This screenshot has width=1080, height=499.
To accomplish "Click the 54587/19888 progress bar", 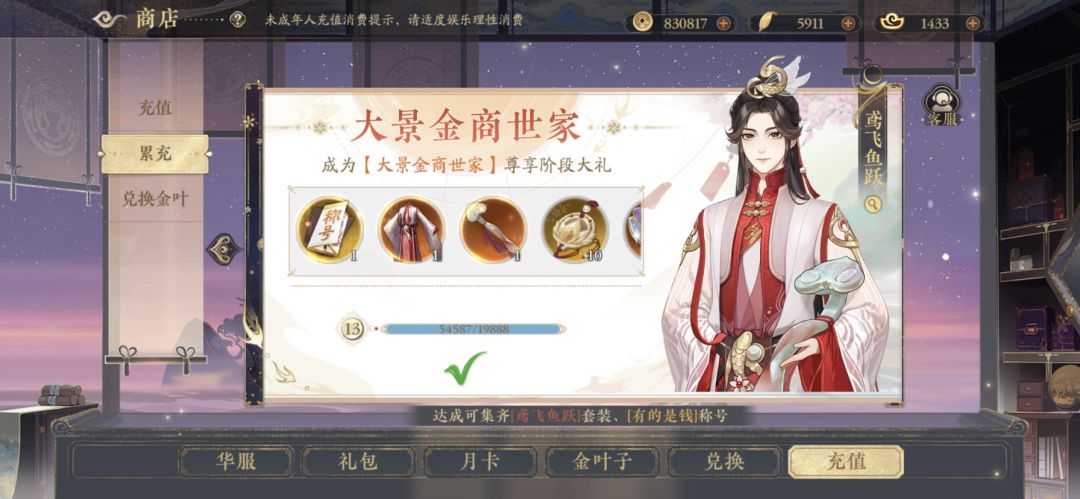I will 472,329.
